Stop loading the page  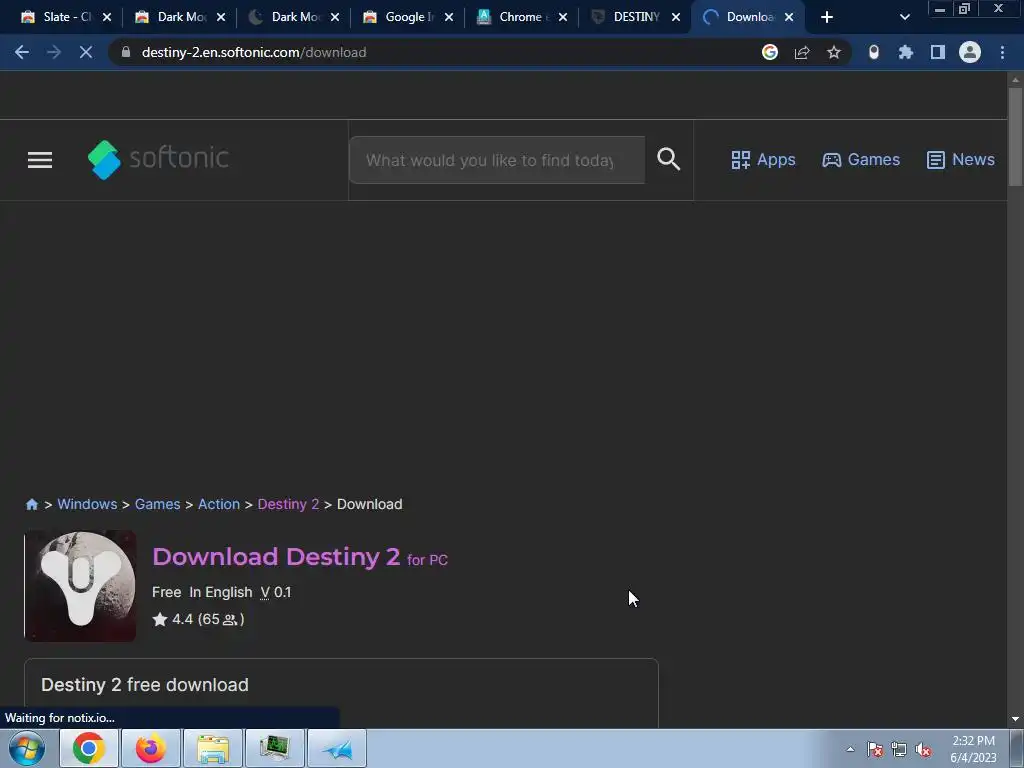click(x=86, y=52)
